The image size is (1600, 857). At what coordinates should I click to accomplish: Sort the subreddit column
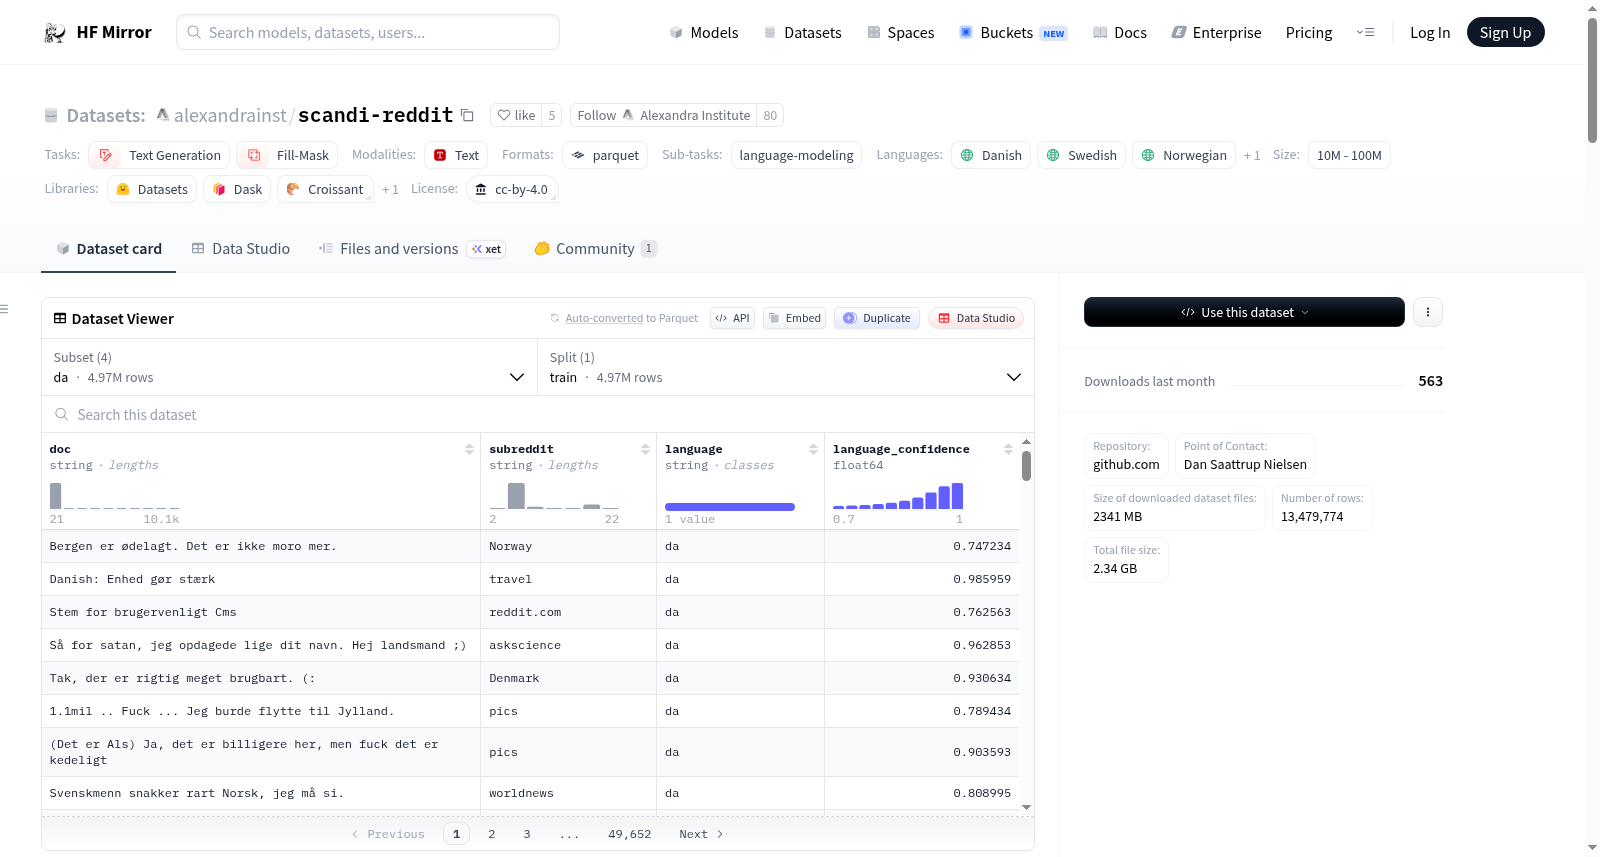645,449
